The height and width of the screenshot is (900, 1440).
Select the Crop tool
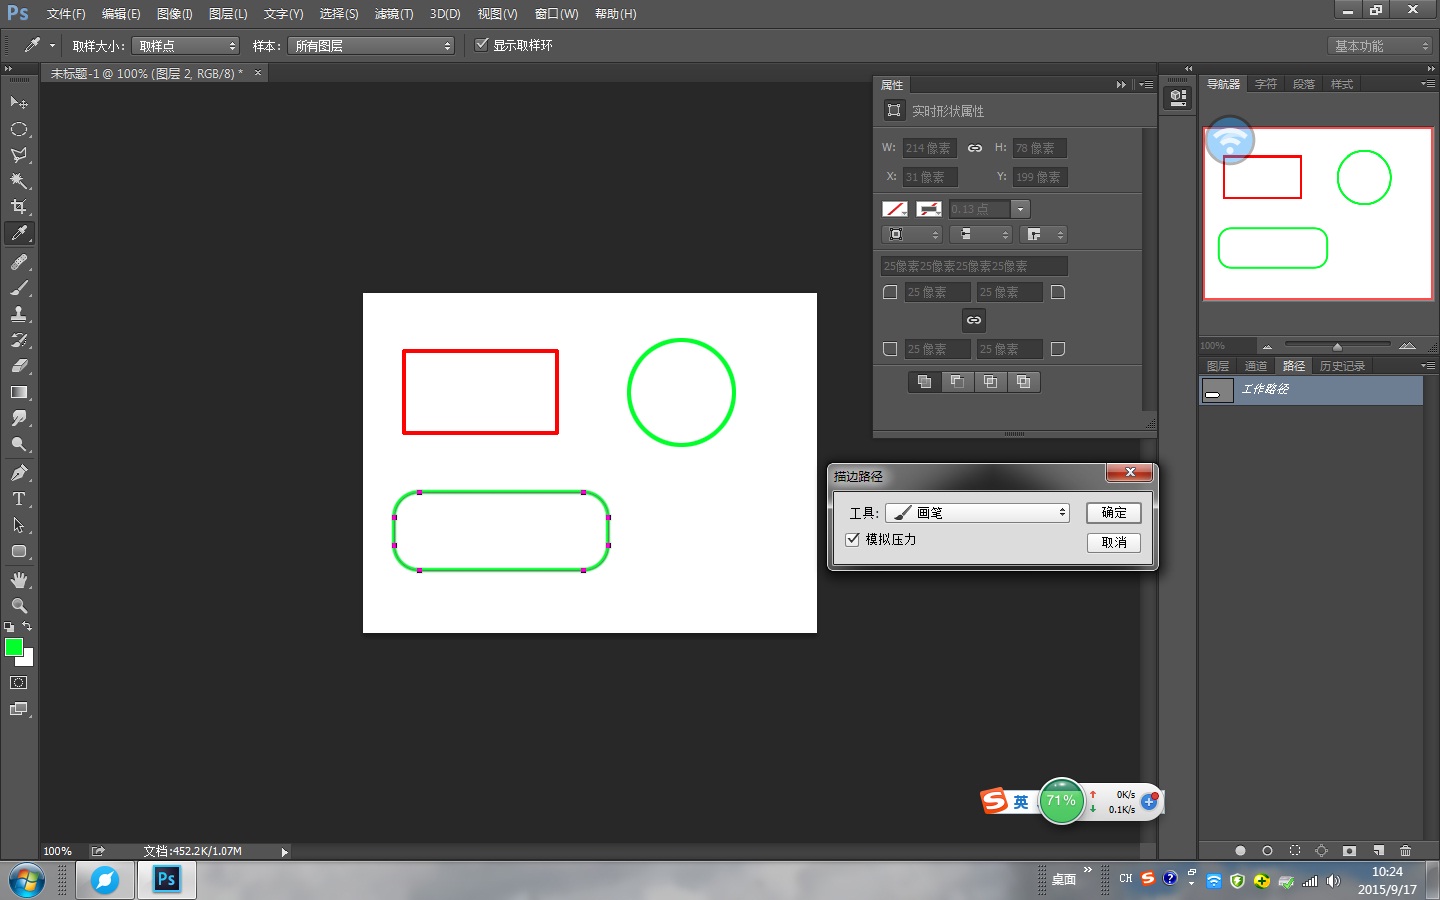pos(18,207)
